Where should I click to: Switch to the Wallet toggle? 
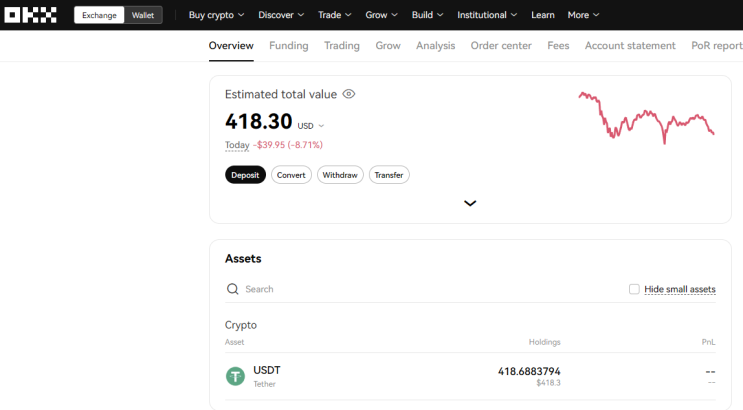tap(143, 15)
